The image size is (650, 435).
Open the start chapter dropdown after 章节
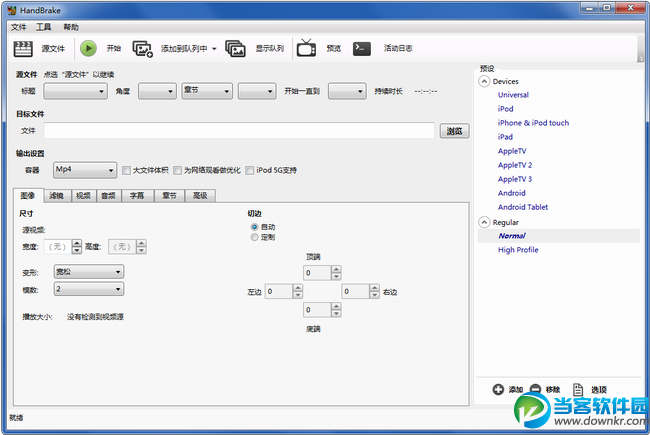point(257,91)
